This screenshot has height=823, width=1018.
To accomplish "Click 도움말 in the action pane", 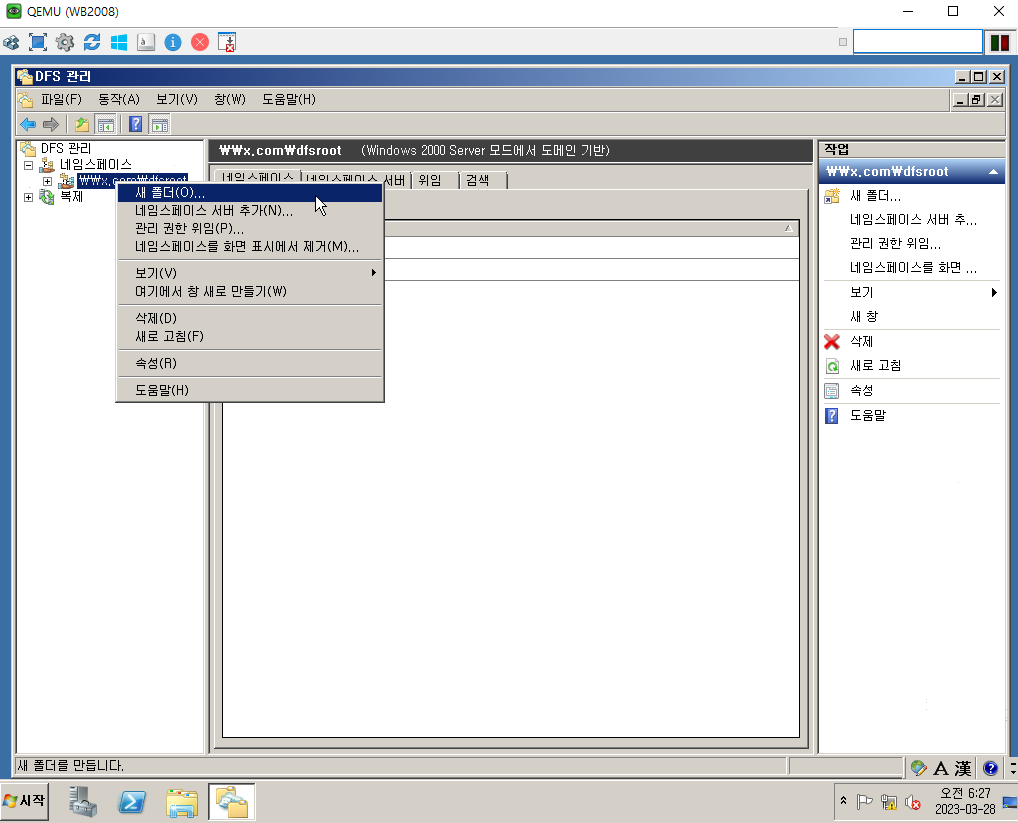I will pos(868,415).
